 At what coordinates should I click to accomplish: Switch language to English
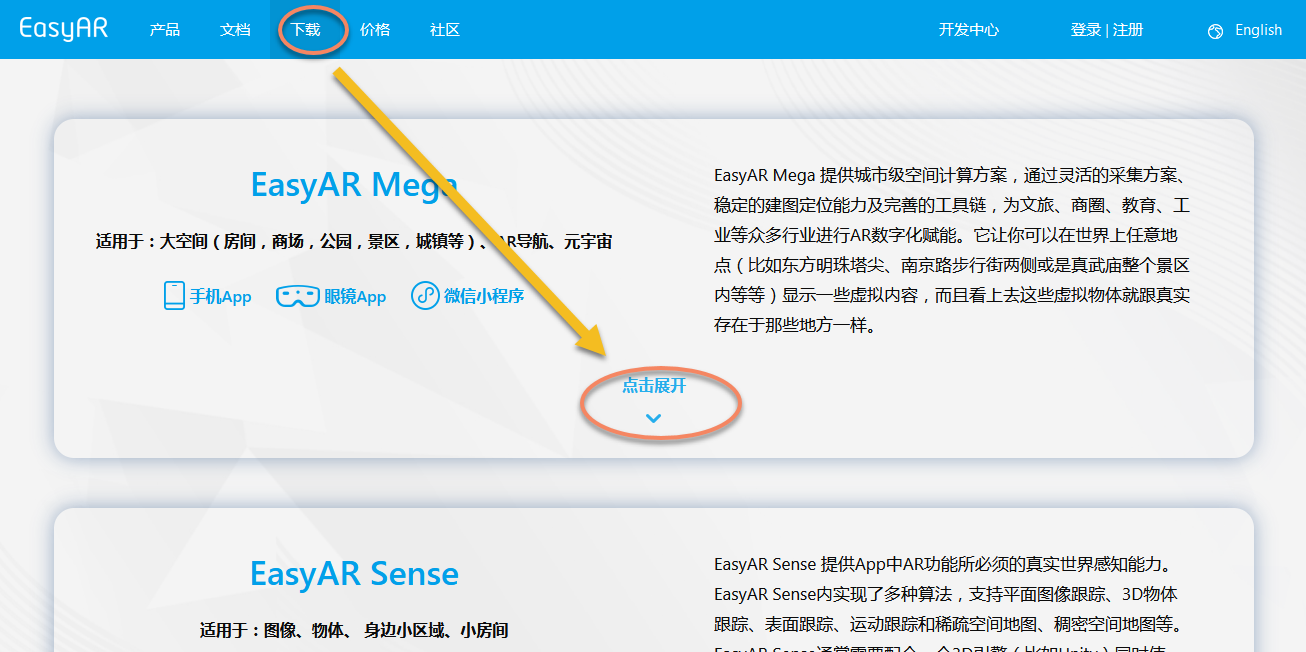(1258, 30)
